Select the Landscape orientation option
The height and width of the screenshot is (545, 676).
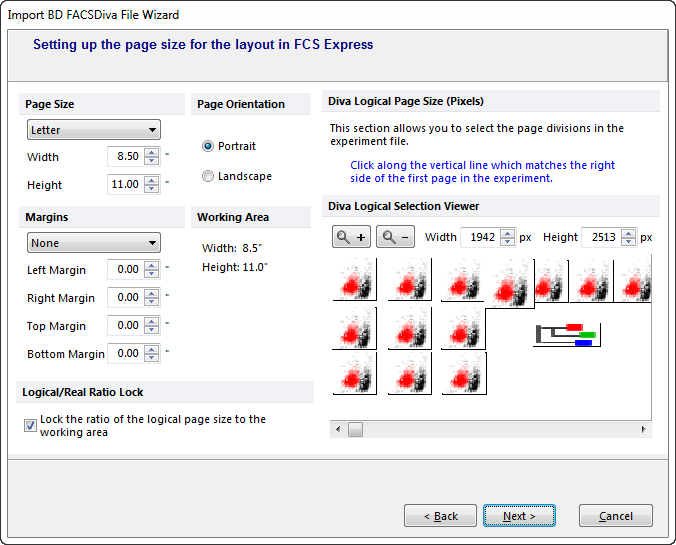(x=208, y=176)
